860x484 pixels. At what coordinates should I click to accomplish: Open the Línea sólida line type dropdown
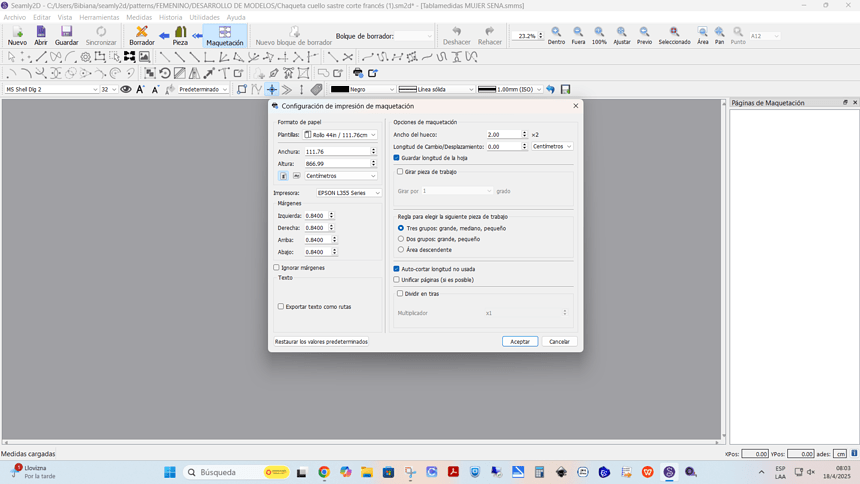point(437,89)
